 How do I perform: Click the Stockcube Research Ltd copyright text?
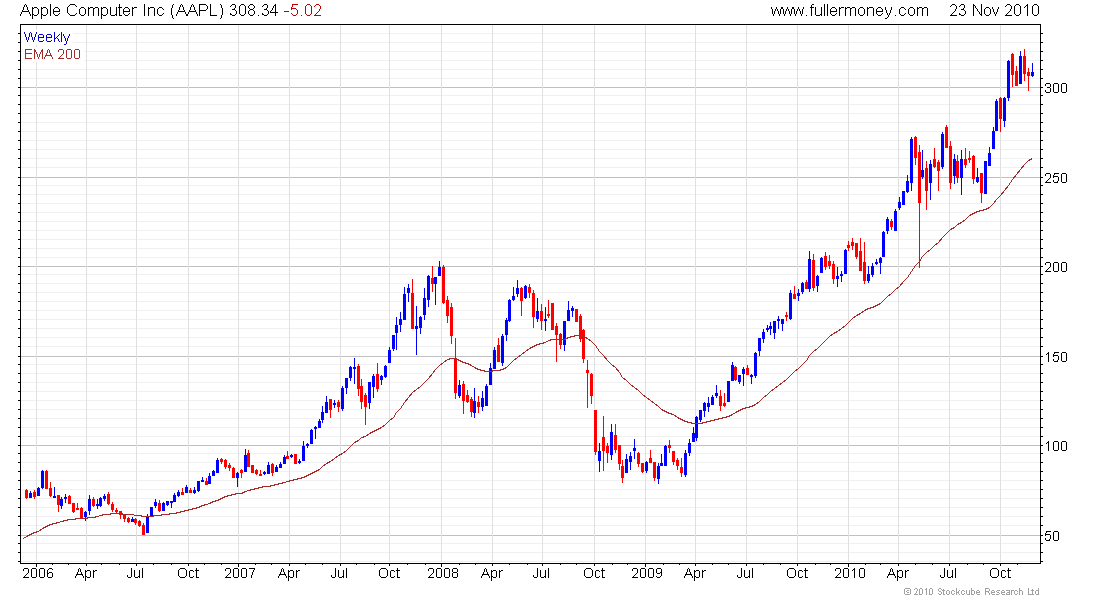click(971, 592)
